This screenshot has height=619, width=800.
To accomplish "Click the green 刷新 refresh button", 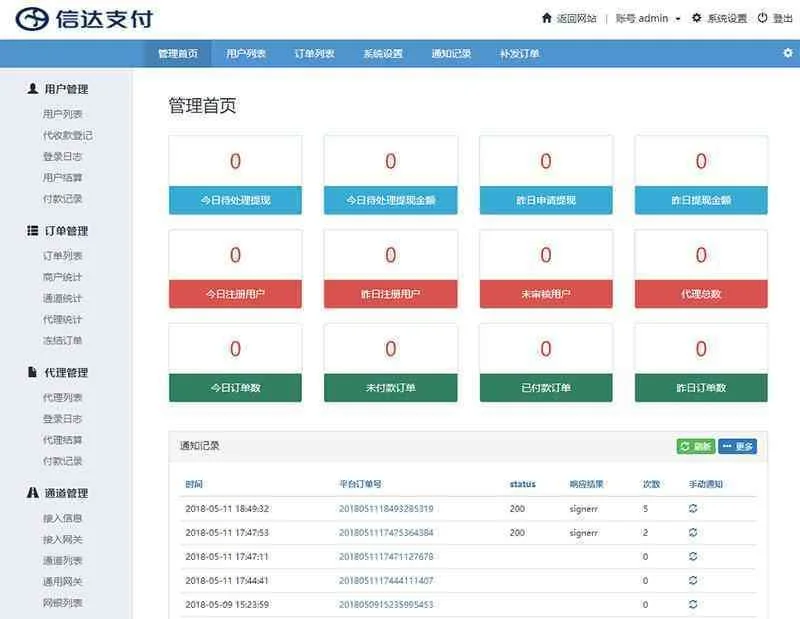I will pos(695,446).
